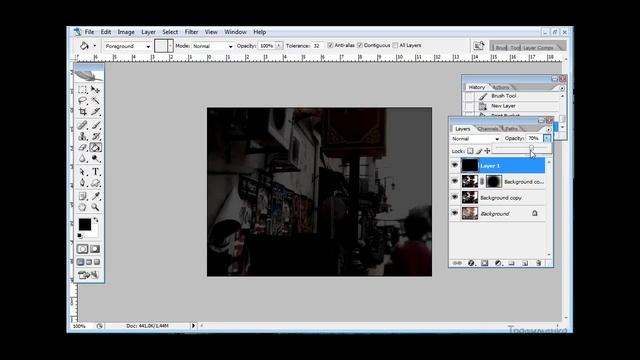
Task: Add layer mask button in Layers panel
Action: coord(484,263)
